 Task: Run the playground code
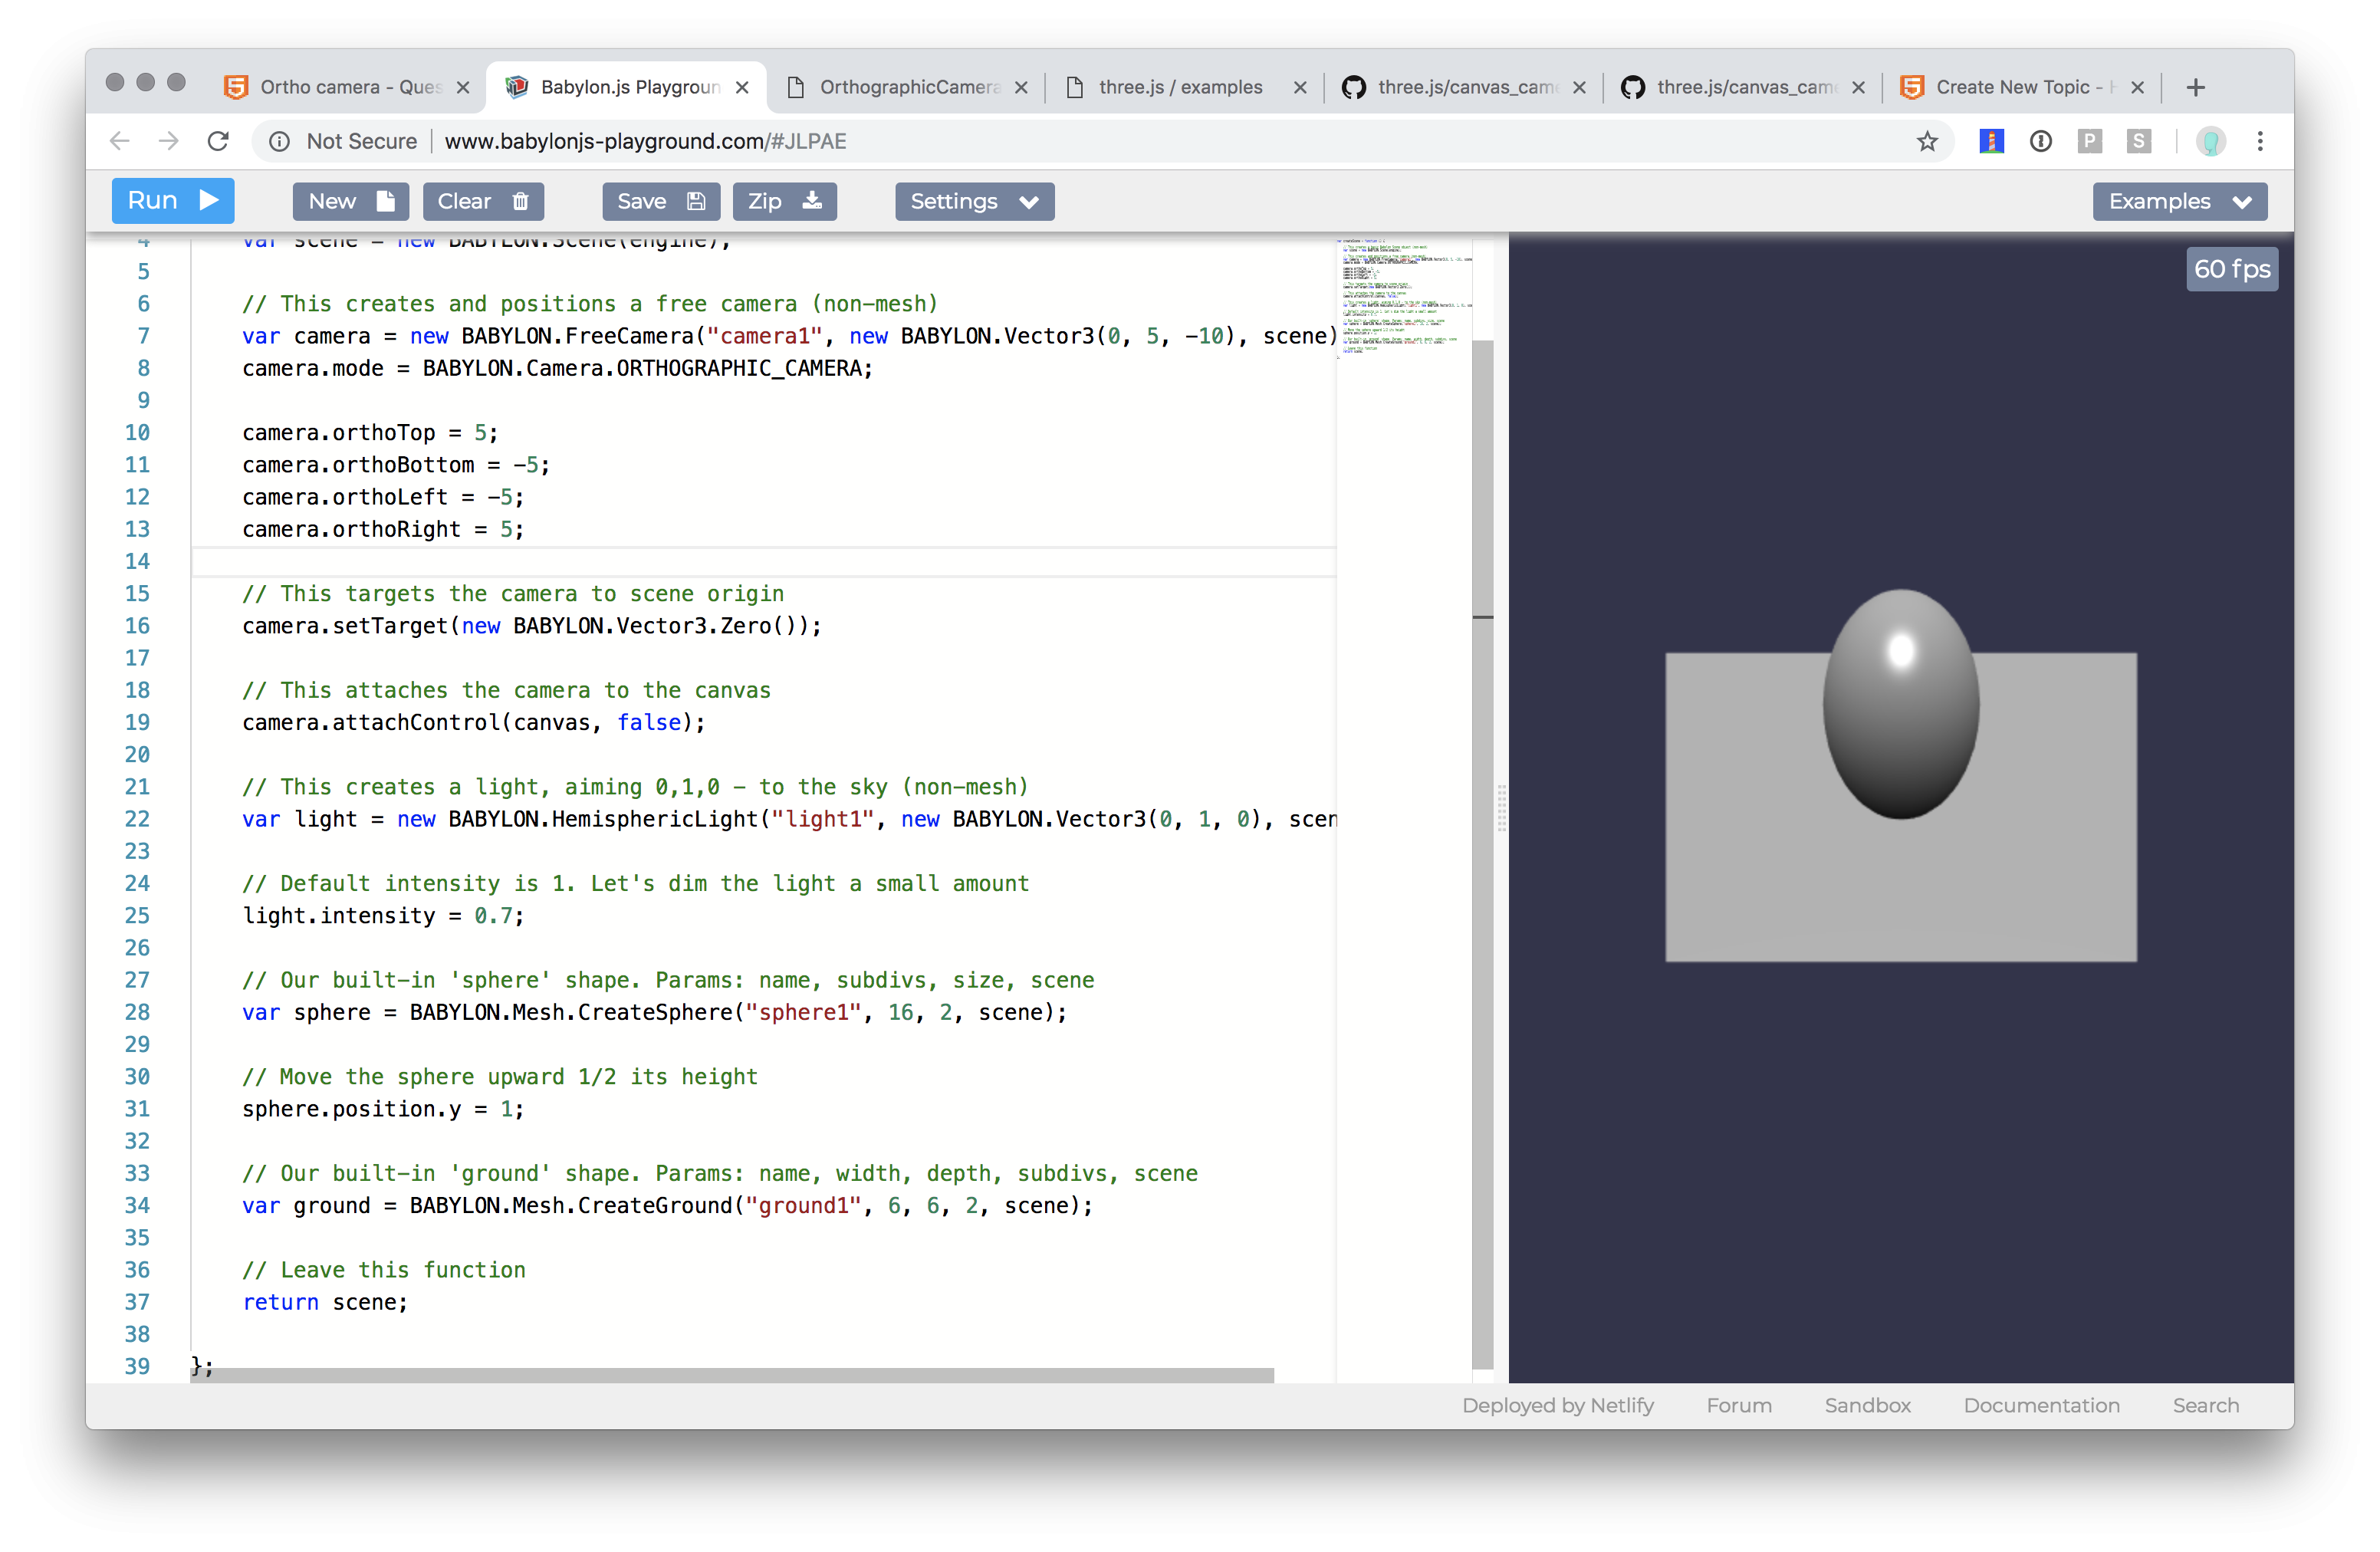[172, 201]
